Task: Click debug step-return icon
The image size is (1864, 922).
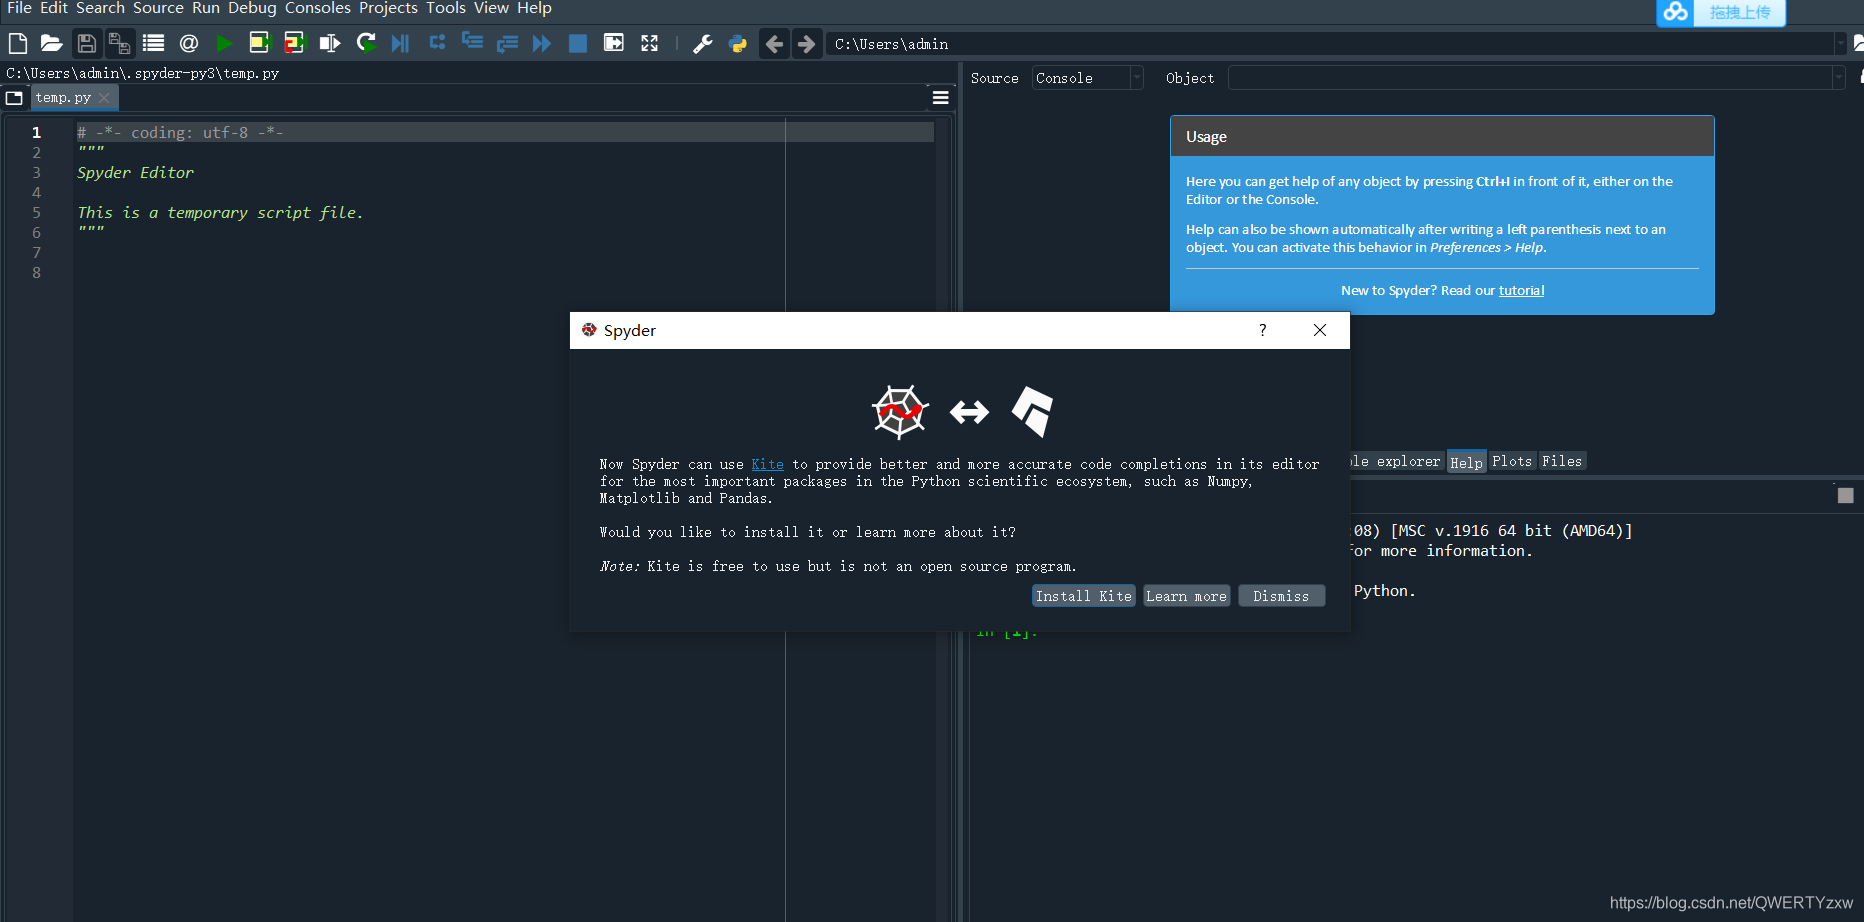Action: pos(507,43)
